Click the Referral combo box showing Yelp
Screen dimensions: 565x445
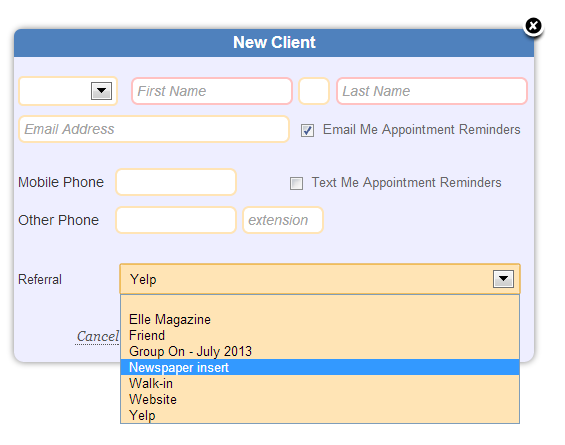click(x=320, y=279)
